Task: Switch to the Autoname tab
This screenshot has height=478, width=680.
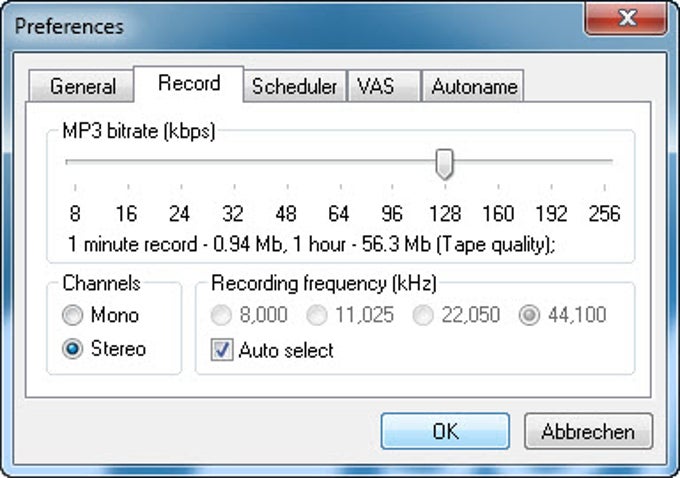Action: pyautogui.click(x=473, y=86)
